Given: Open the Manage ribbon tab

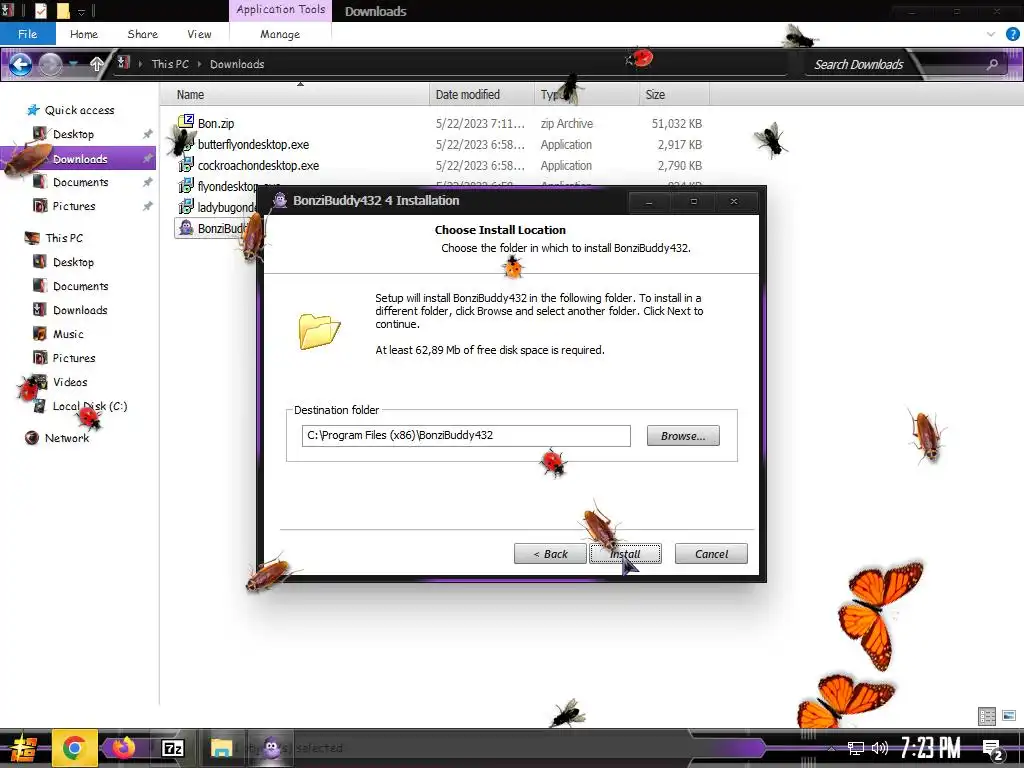Looking at the screenshot, I should point(280,34).
